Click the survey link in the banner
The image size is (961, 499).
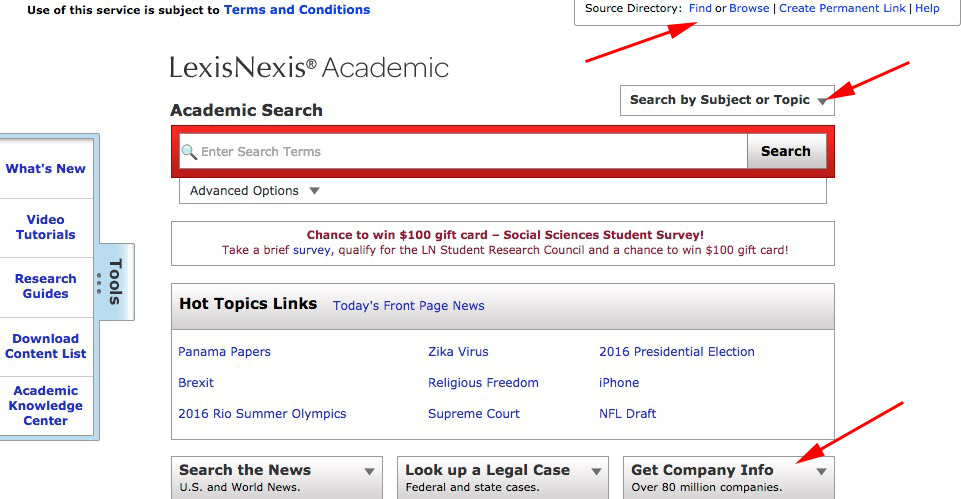313,250
